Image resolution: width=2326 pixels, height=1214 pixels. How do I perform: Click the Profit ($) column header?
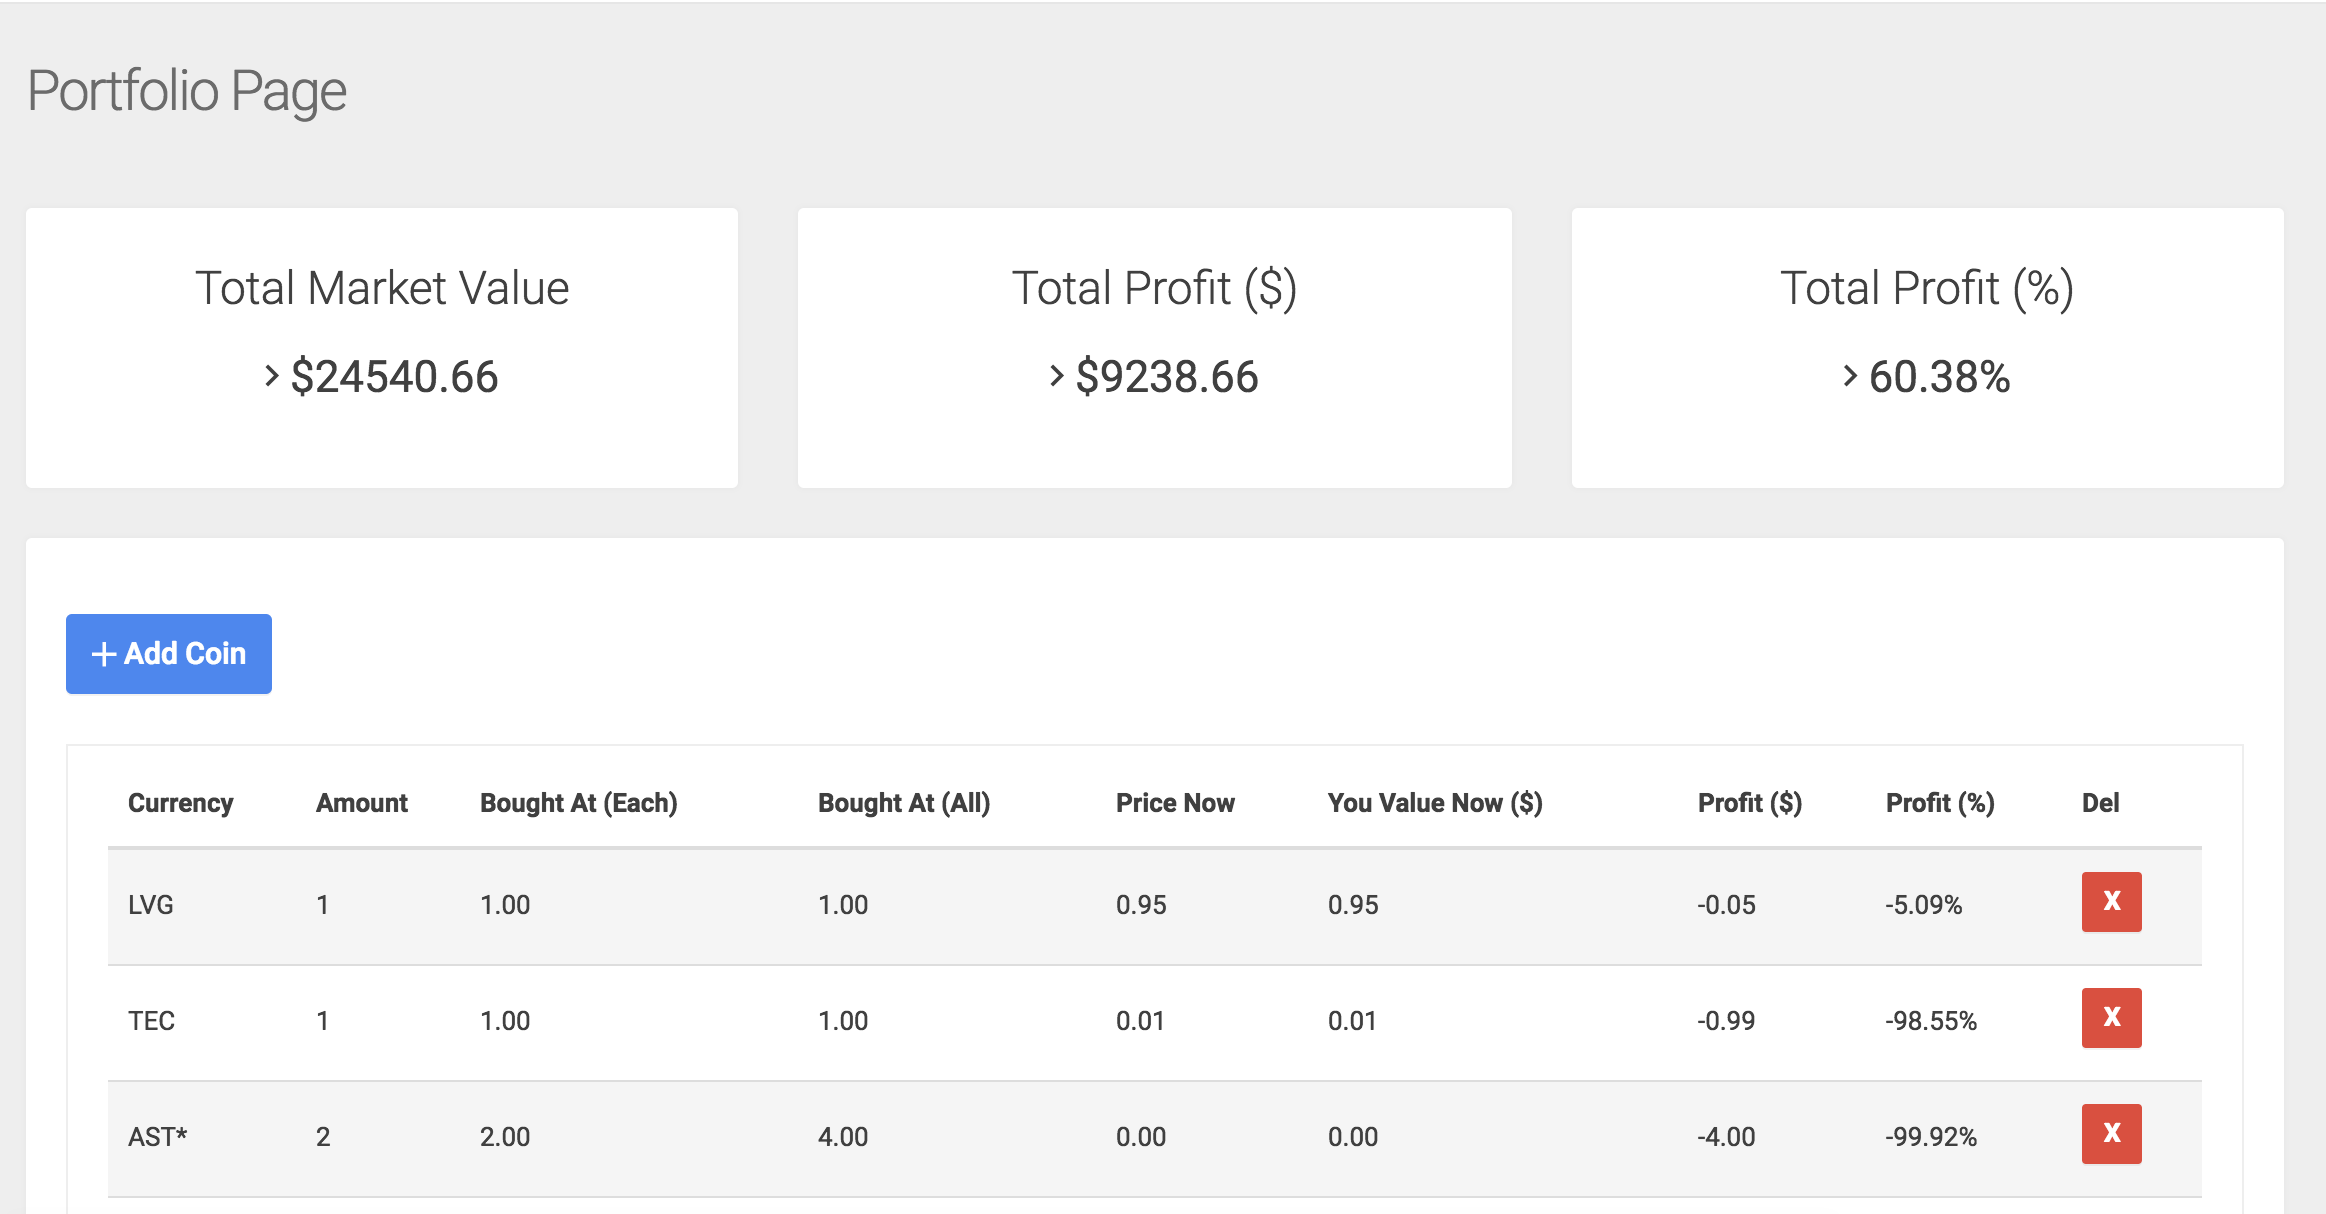[x=1749, y=803]
